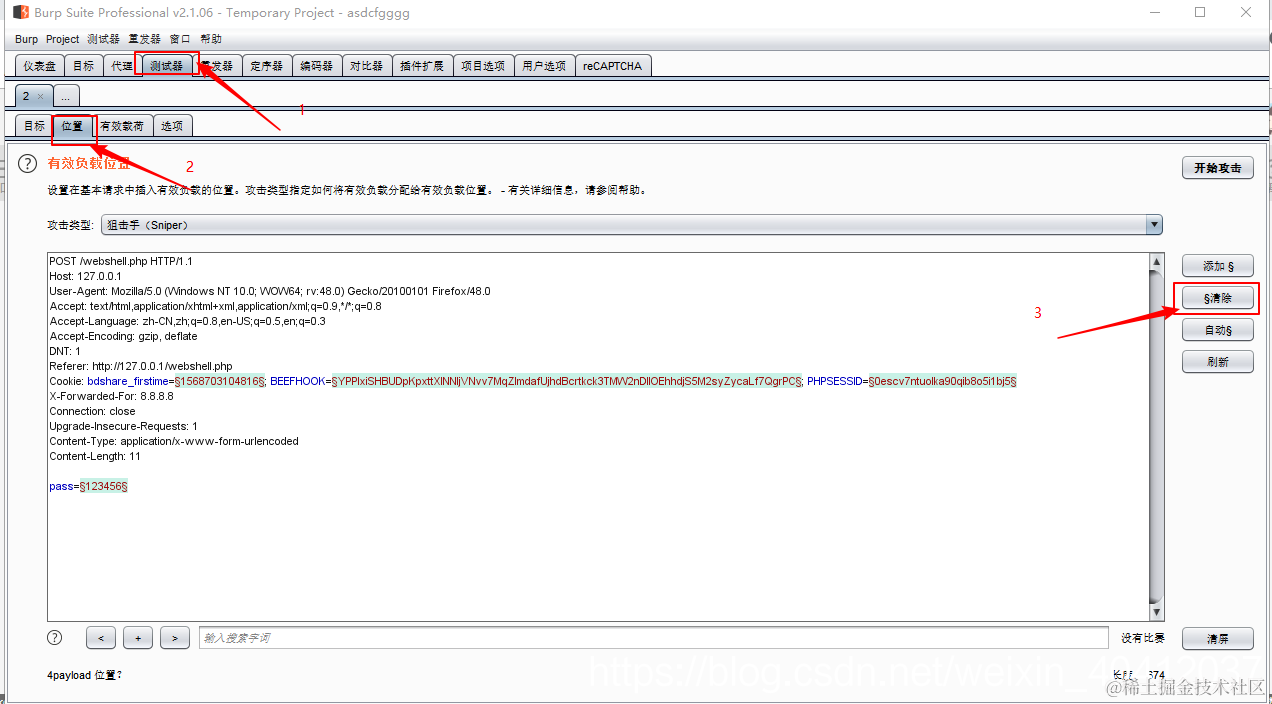Viewport: 1272px width, 704px height.
Task: Click the 开始攻击 start attack button
Action: 1217,168
